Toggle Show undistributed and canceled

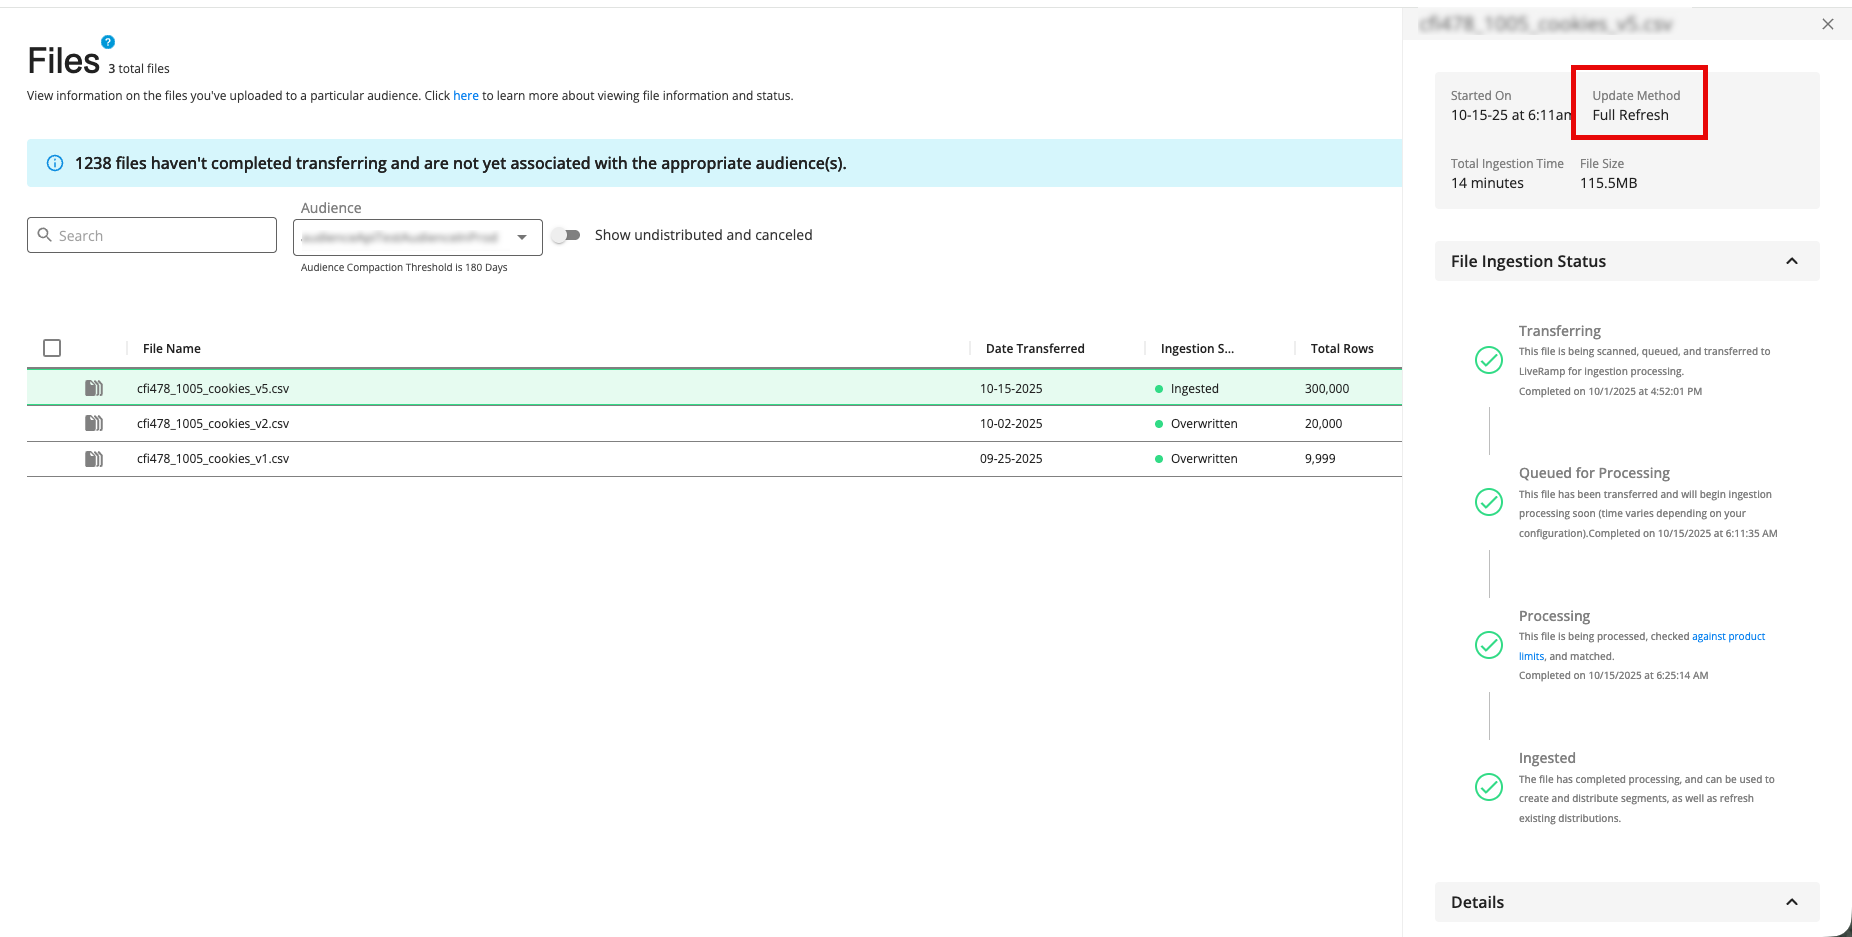tap(567, 235)
